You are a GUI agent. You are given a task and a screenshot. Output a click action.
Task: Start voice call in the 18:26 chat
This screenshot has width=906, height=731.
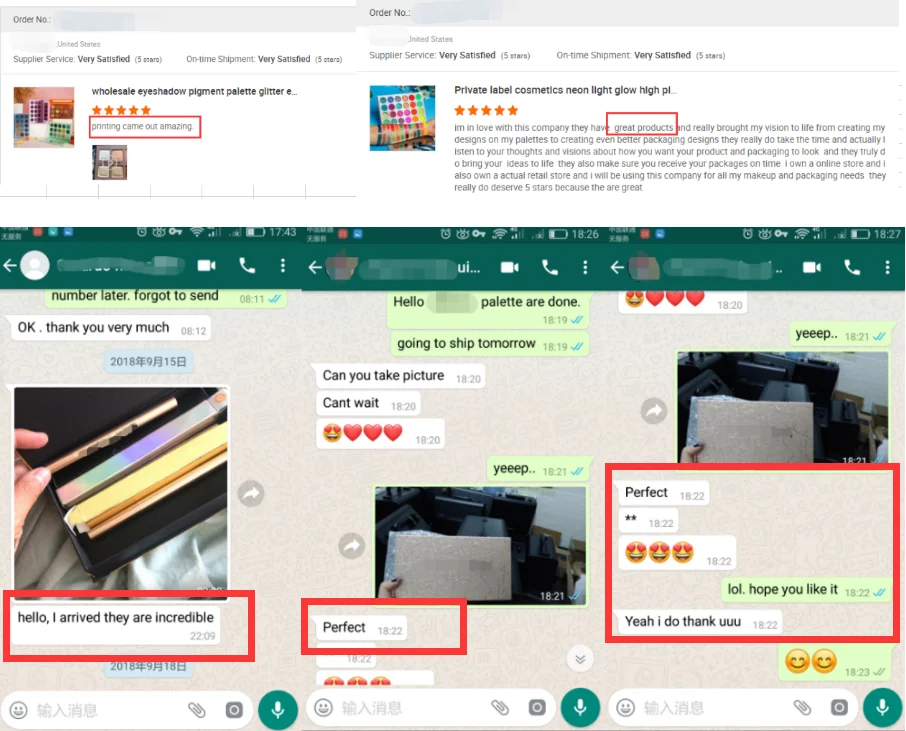(x=549, y=267)
